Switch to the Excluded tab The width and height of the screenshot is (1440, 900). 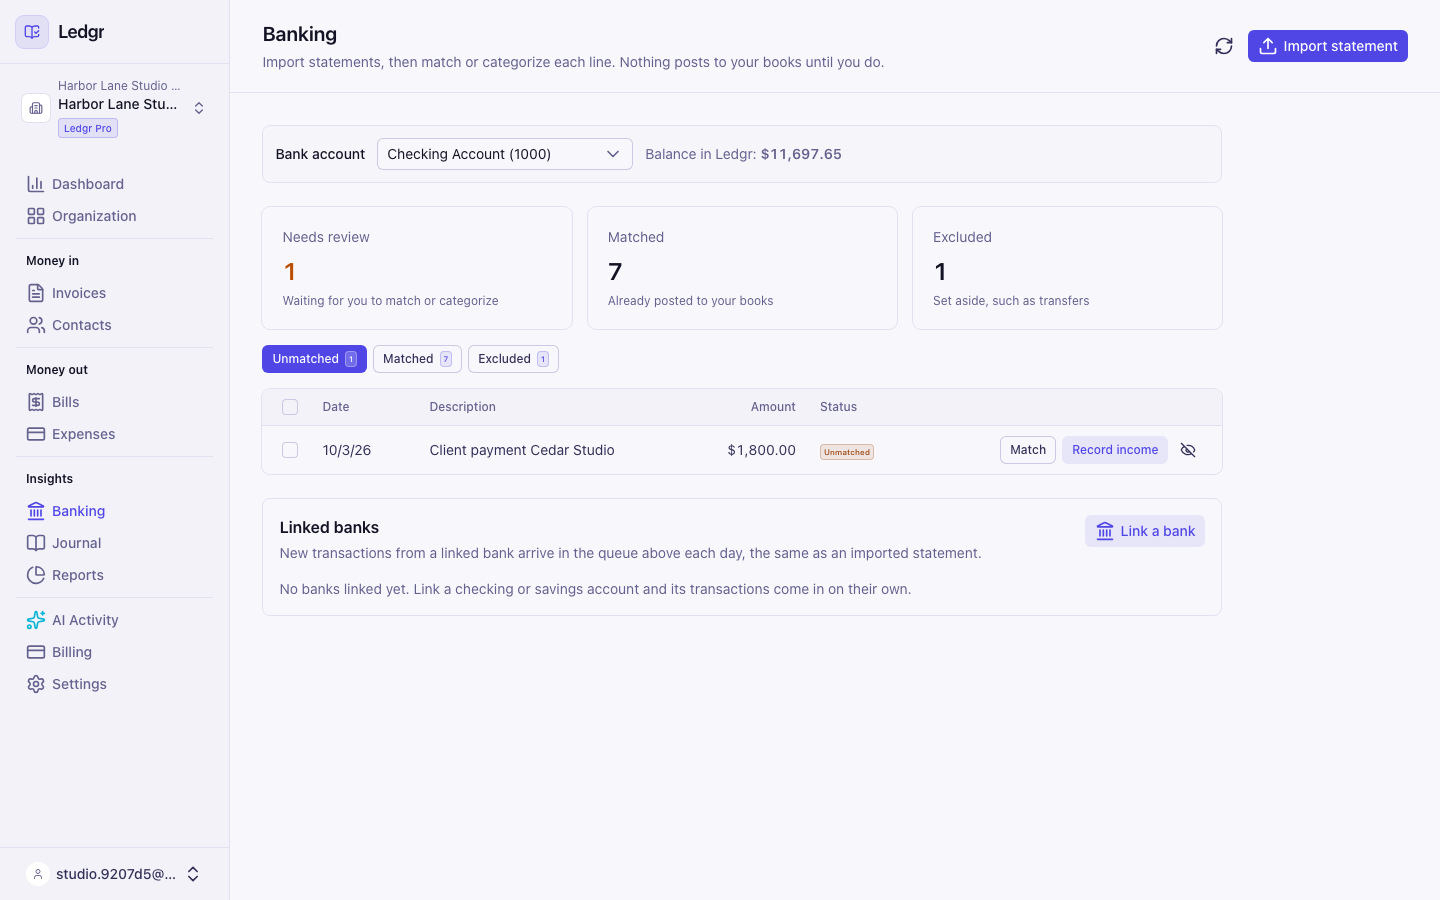tap(513, 359)
